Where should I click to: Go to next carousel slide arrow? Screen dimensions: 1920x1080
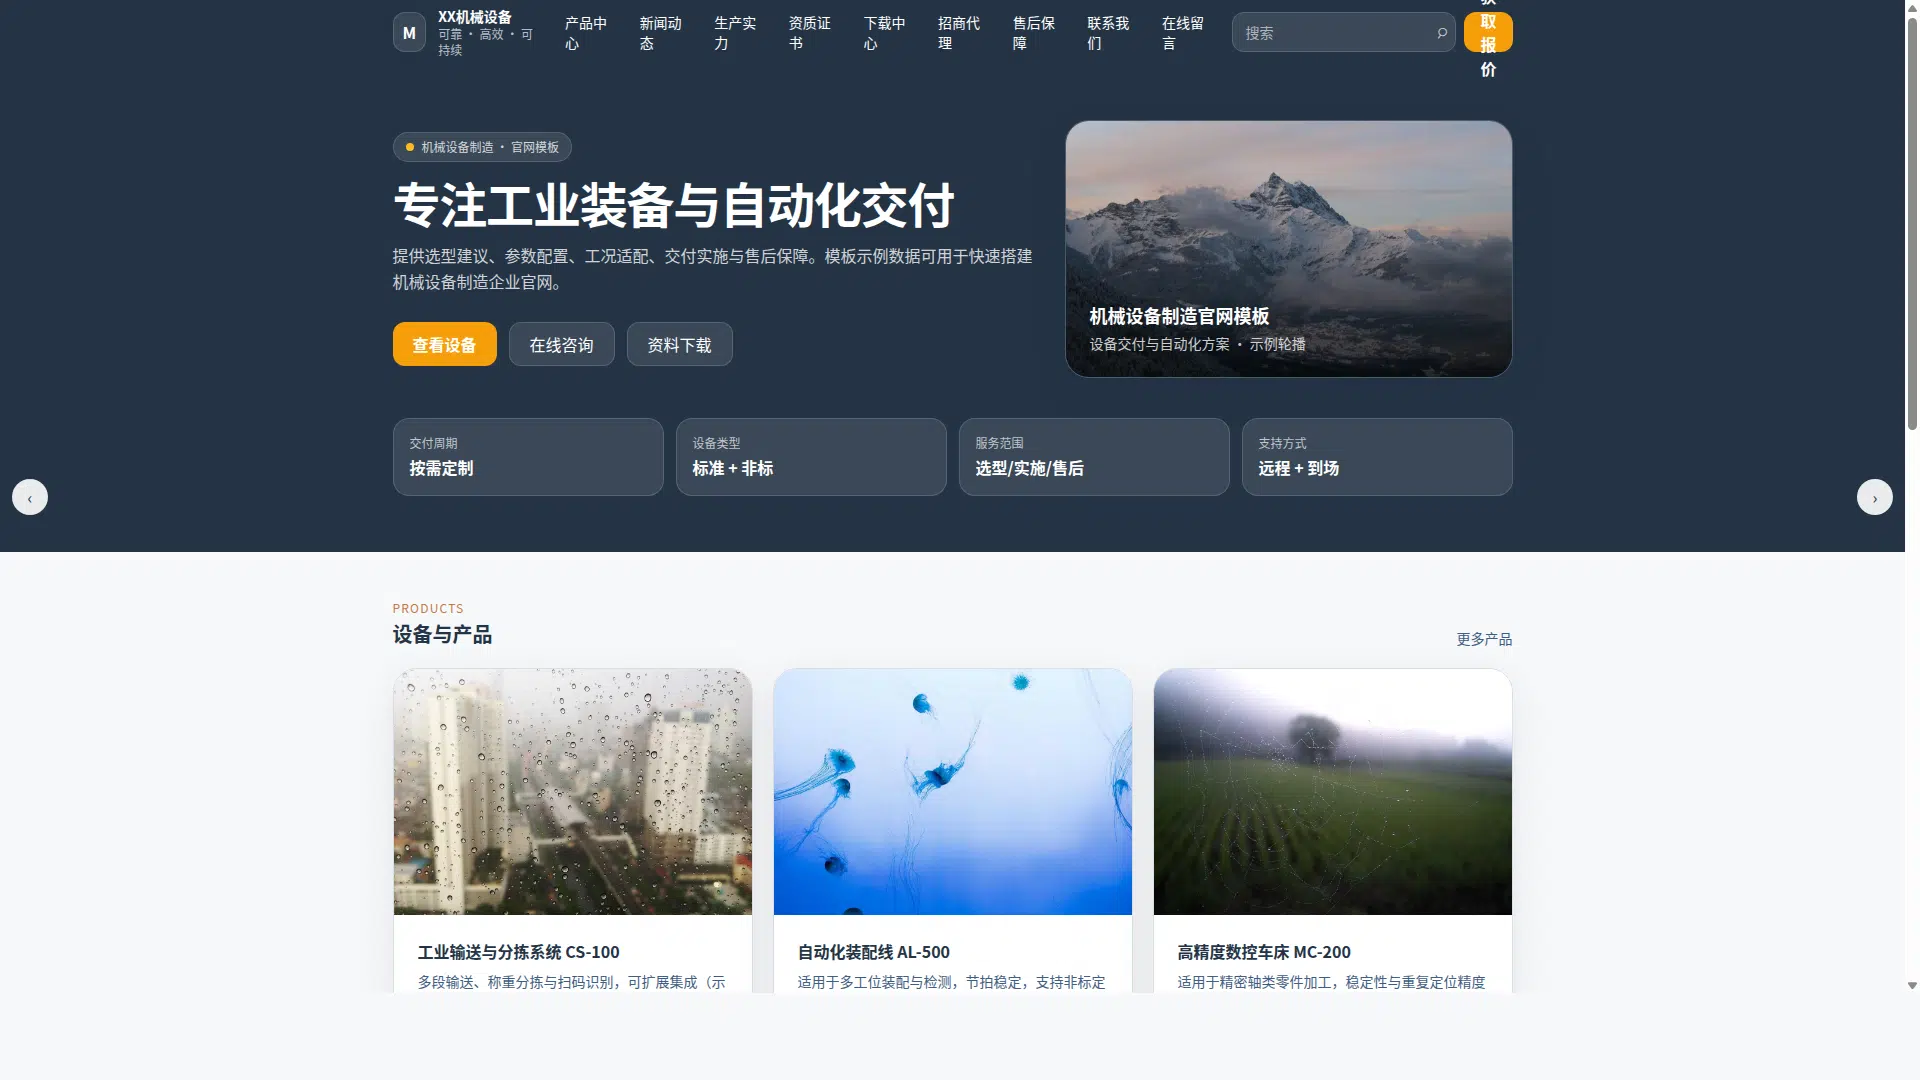click(1874, 497)
